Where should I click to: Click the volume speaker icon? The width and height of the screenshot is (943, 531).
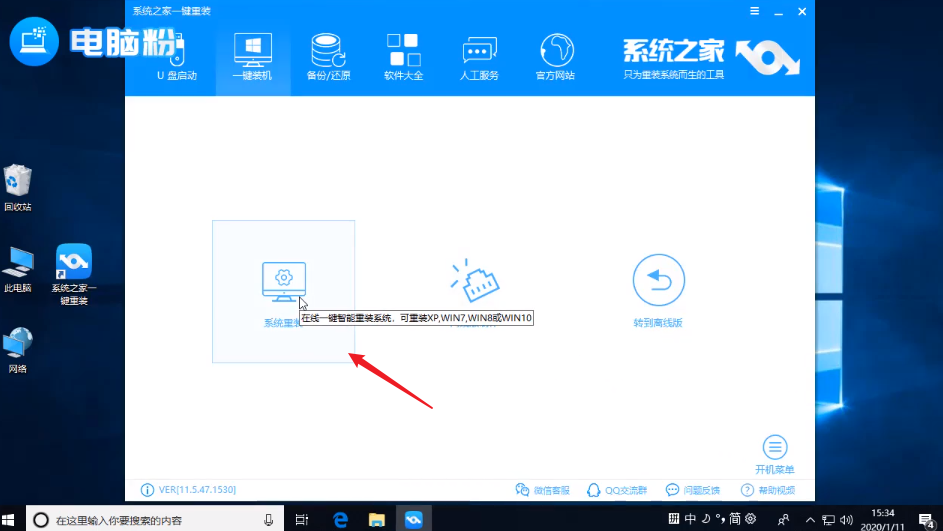point(846,520)
